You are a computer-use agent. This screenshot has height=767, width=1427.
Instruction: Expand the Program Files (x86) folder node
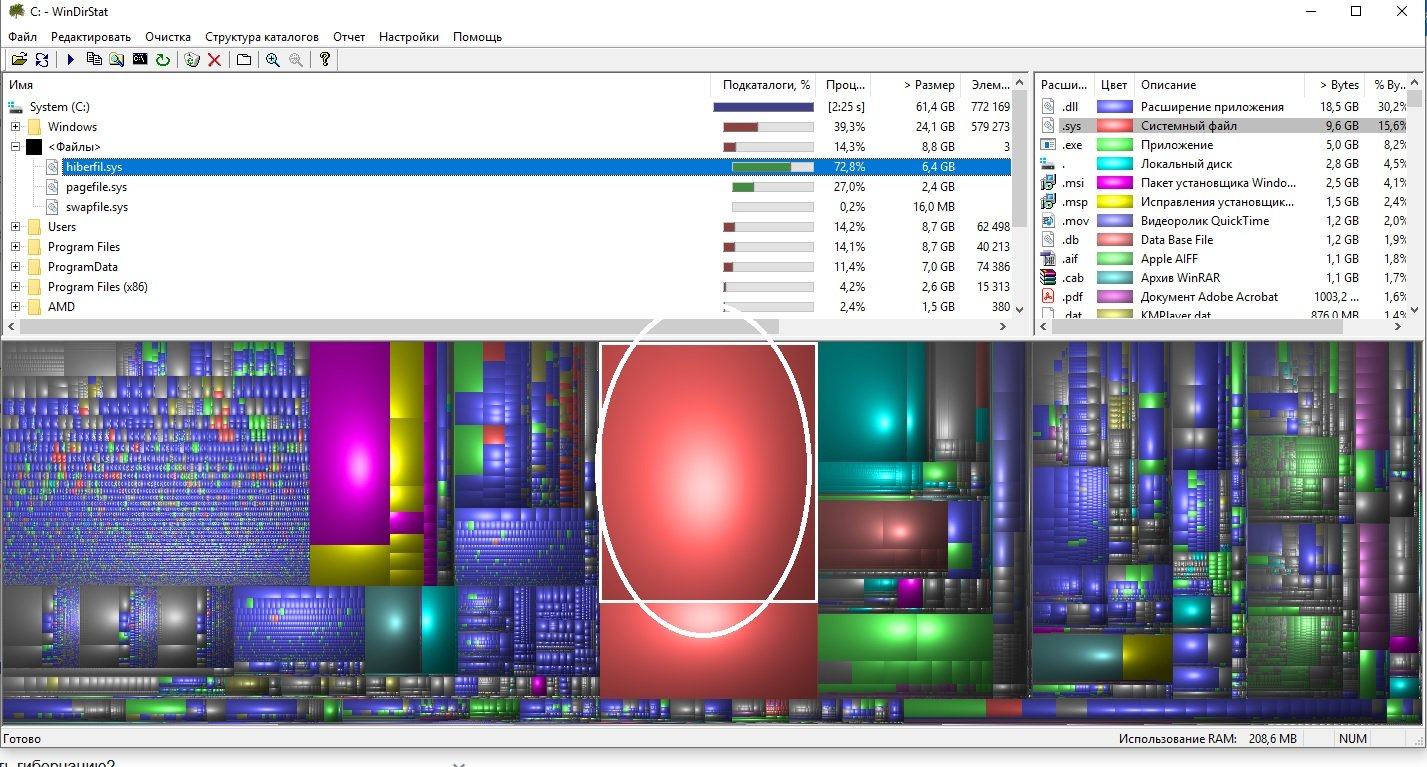point(15,287)
